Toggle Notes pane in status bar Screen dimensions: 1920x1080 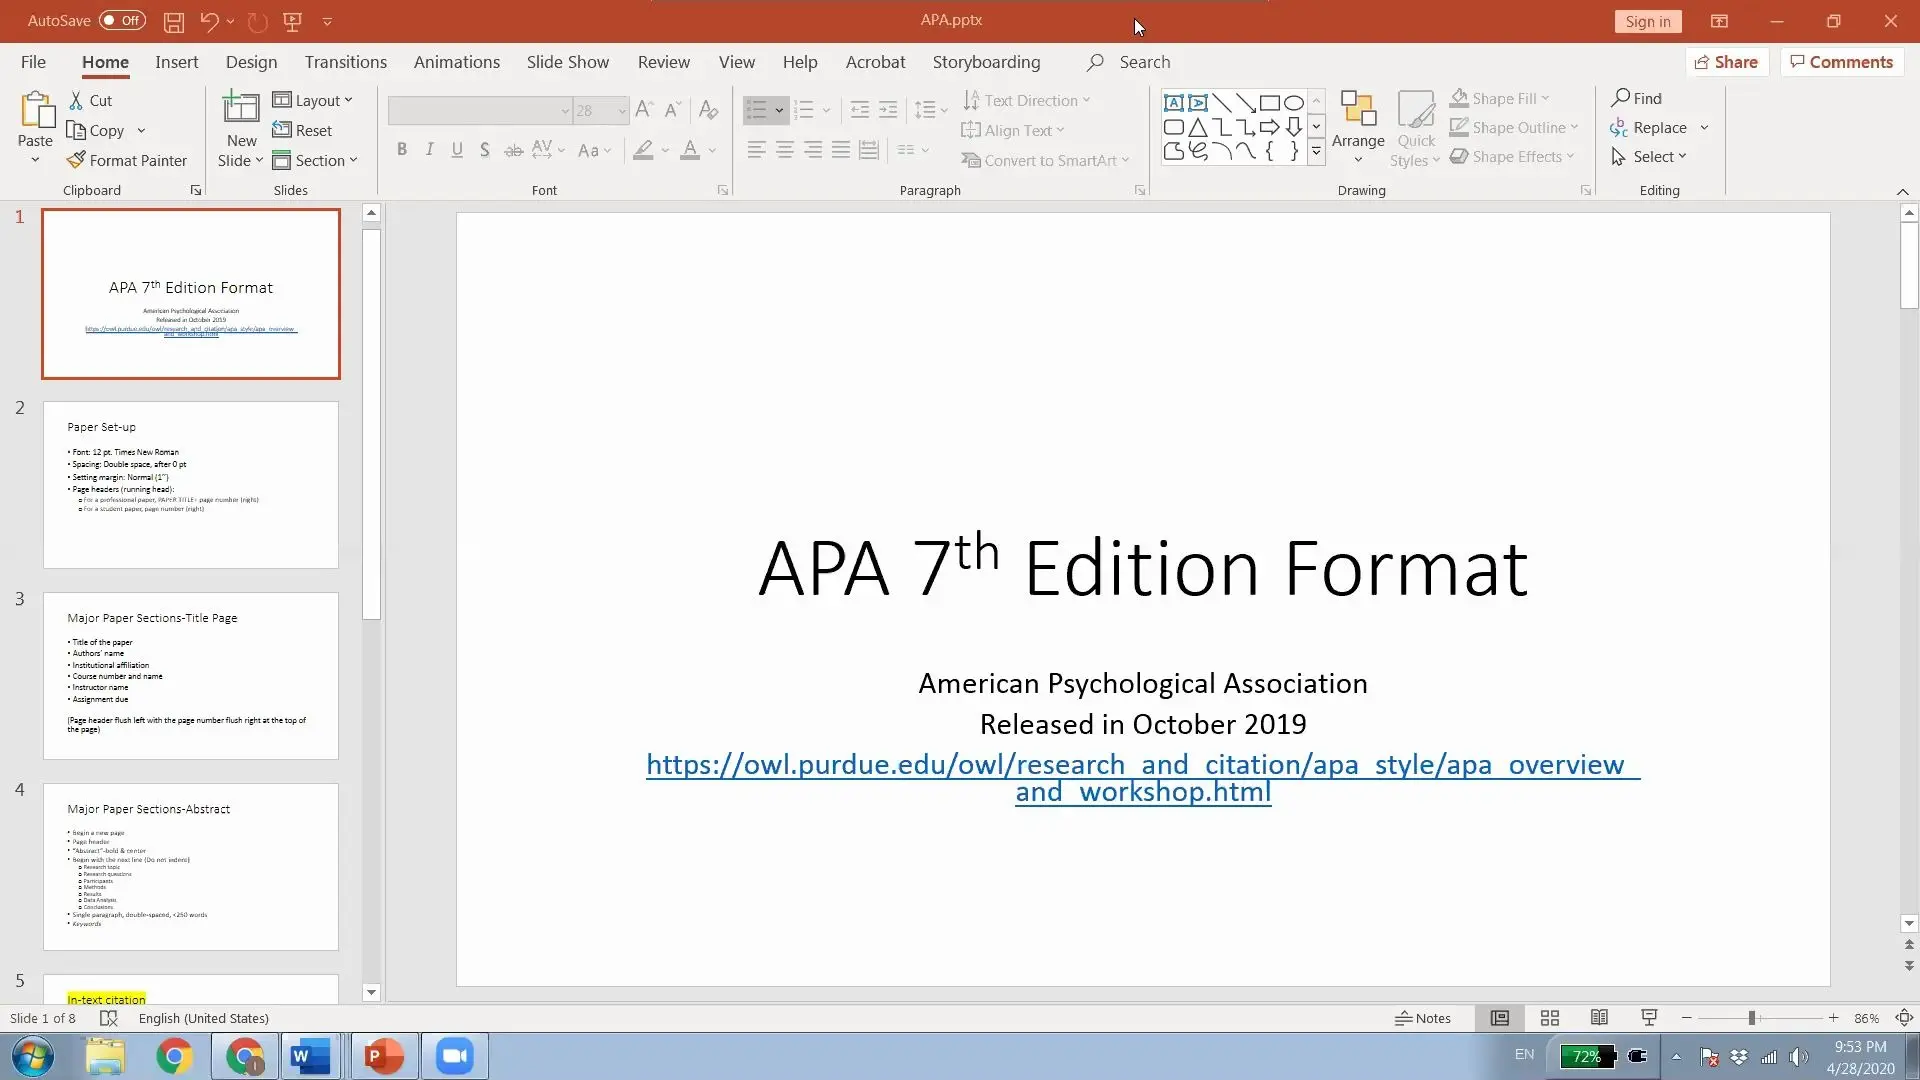(x=1423, y=1018)
